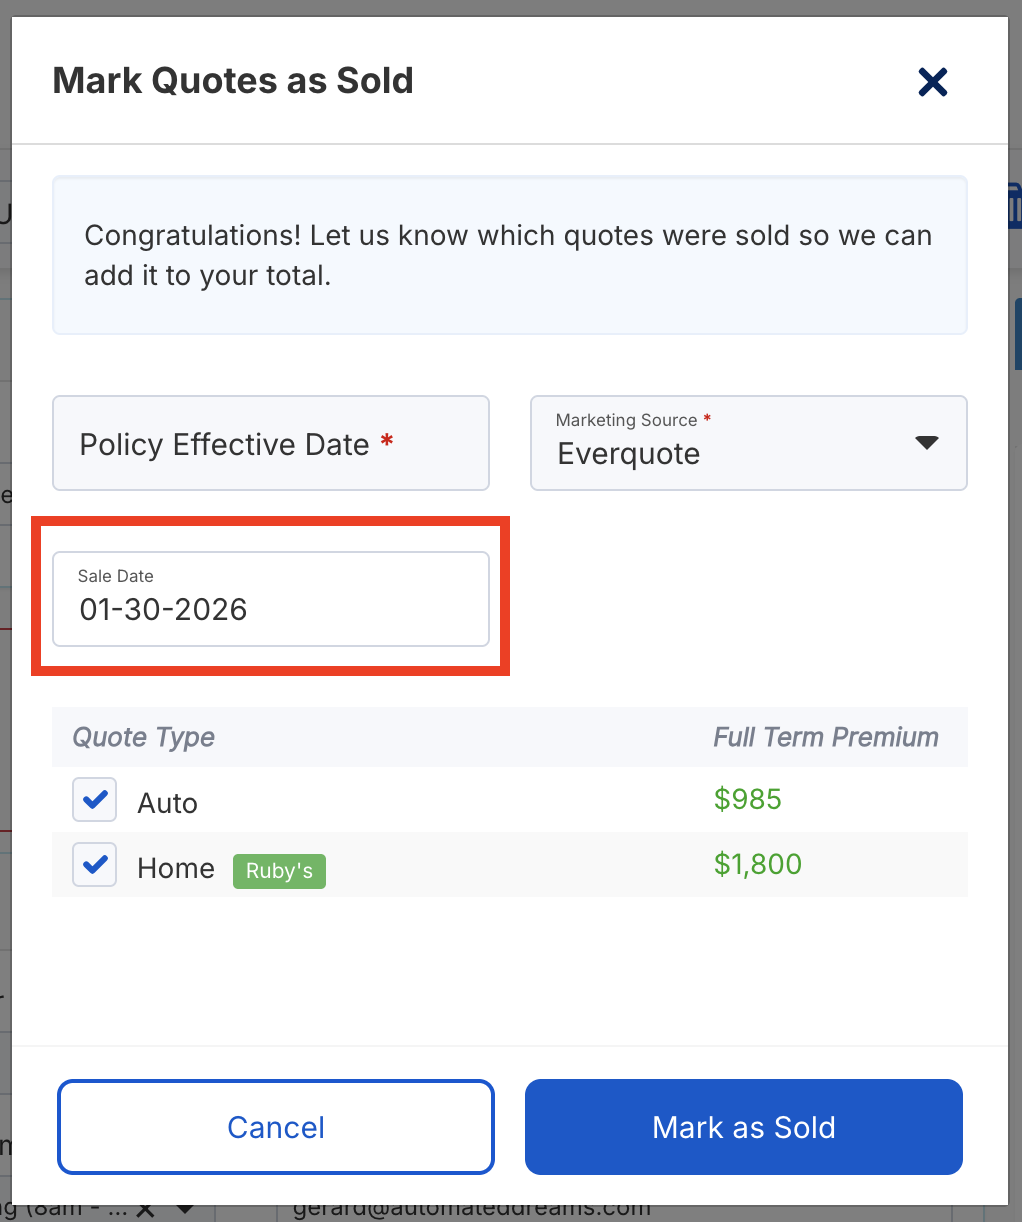Click the gerard@automateddreams.com email behind the dialog
The image size is (1022, 1222).
coord(472,1209)
